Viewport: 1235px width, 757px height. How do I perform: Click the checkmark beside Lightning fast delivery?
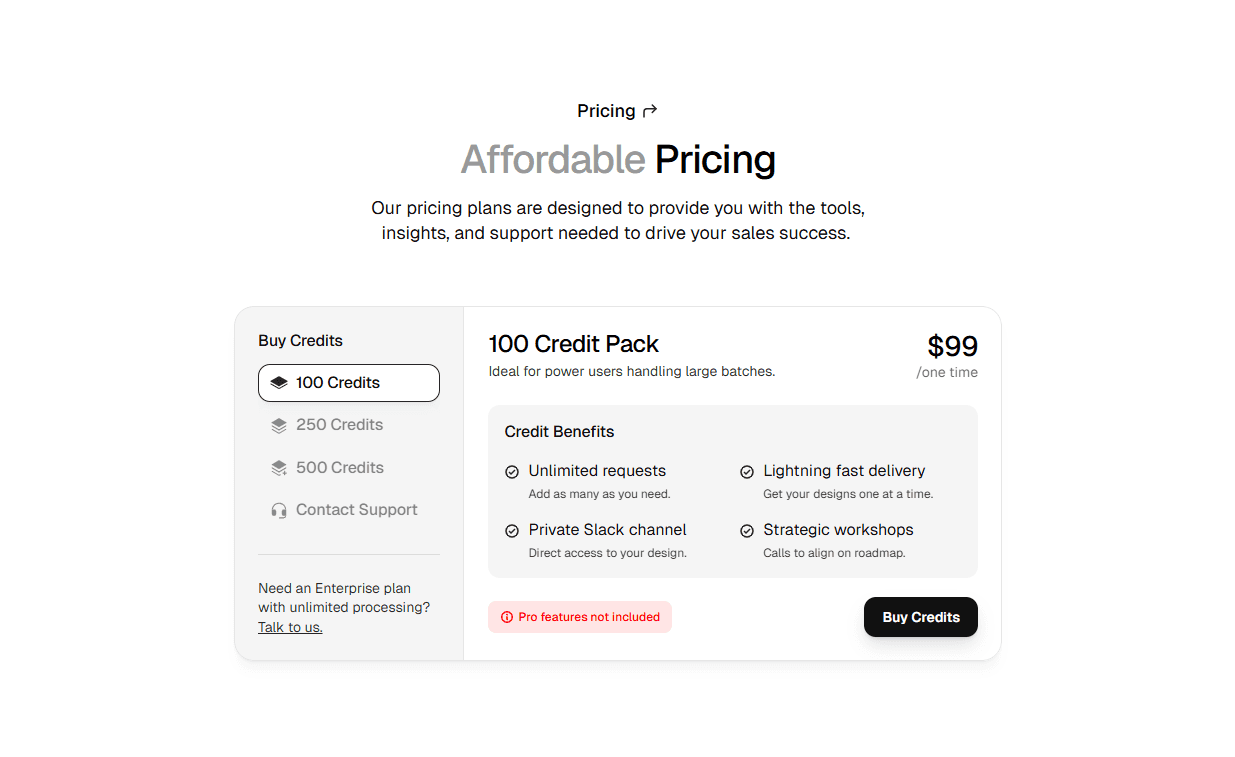pos(747,471)
